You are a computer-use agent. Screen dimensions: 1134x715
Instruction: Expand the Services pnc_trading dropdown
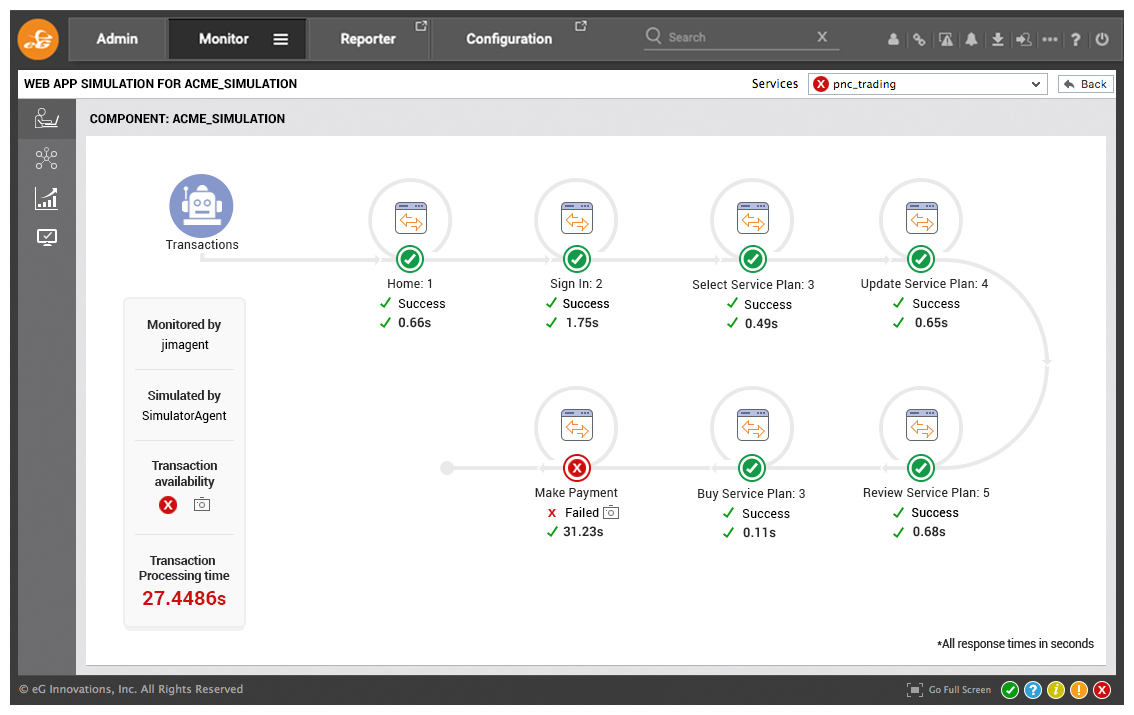point(927,84)
